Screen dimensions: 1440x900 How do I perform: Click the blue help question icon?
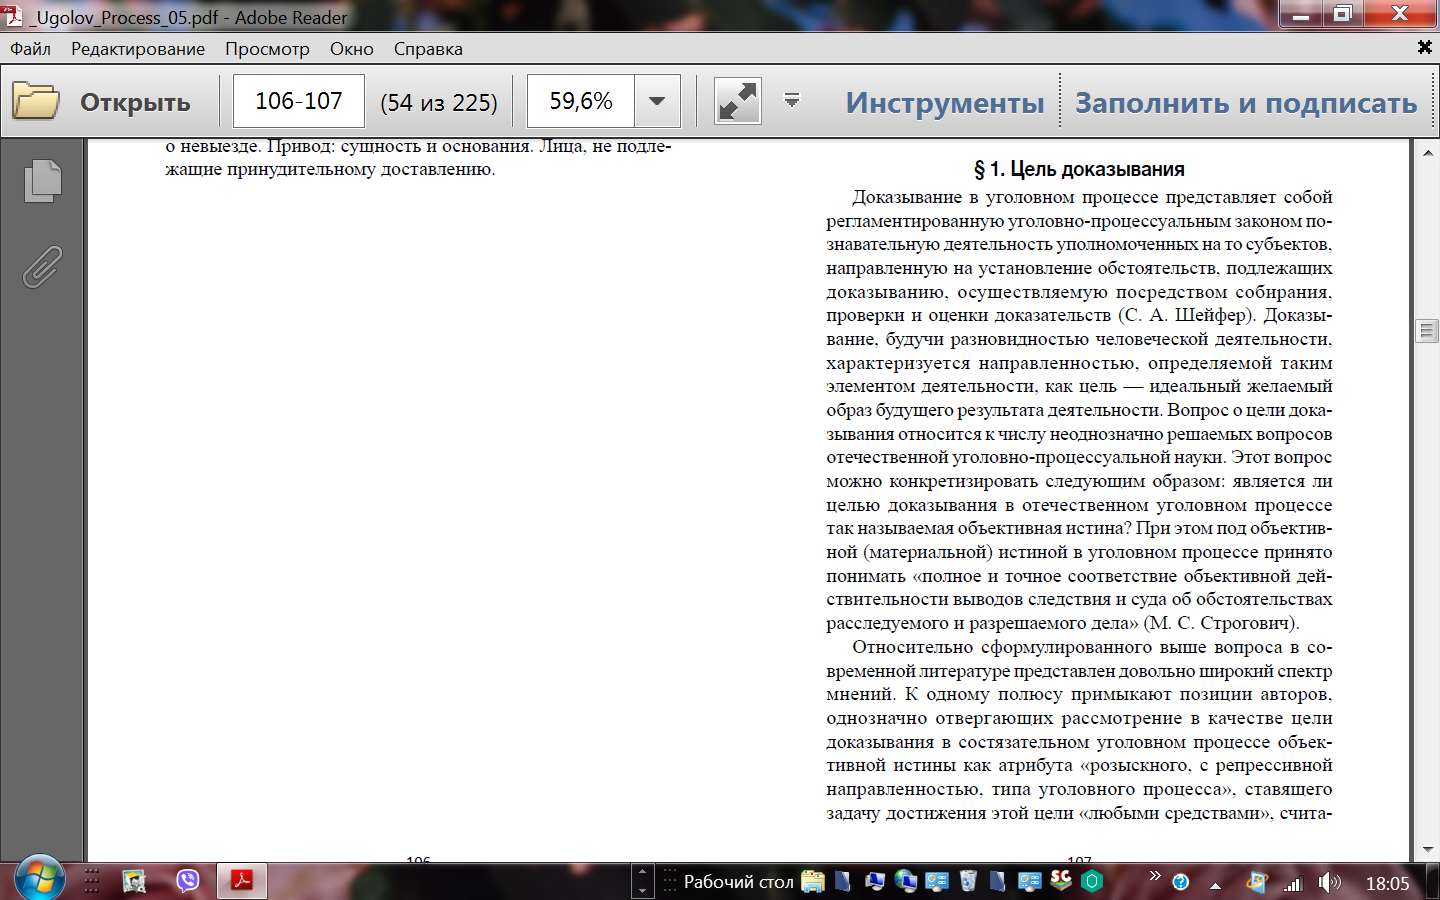click(1181, 882)
